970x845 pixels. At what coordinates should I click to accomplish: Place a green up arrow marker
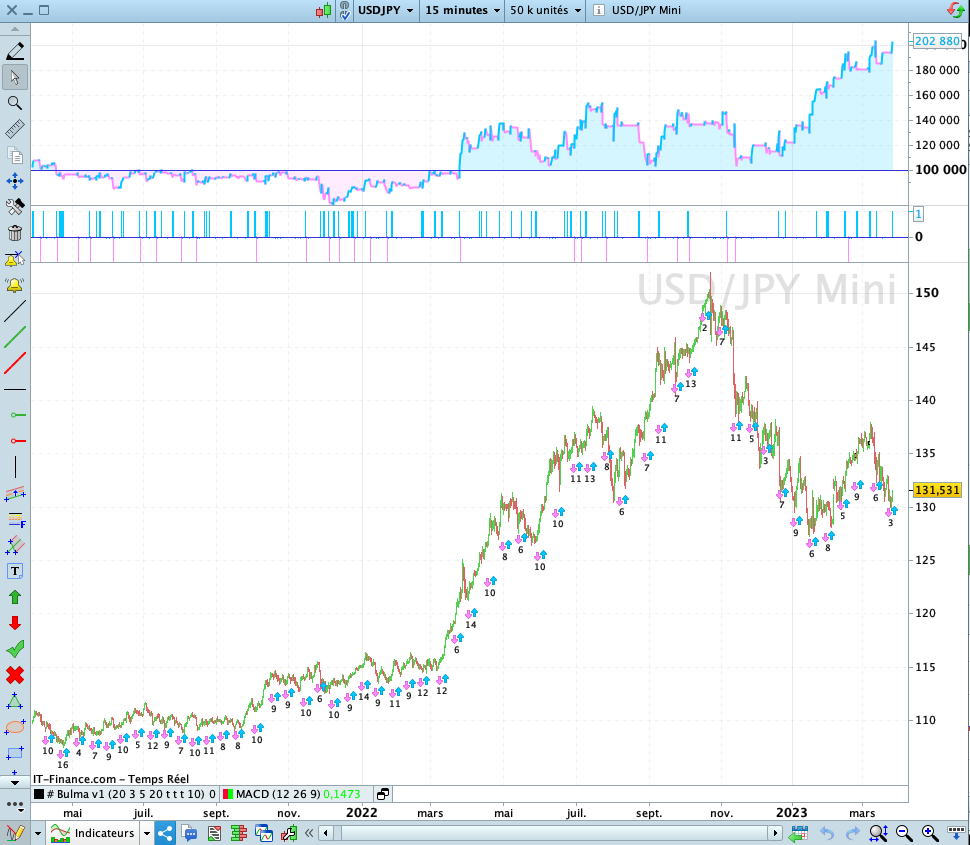(x=15, y=597)
